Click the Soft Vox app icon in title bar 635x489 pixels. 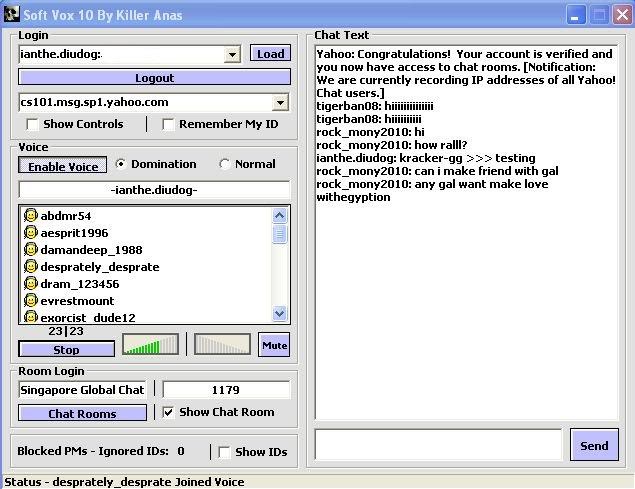[12, 14]
